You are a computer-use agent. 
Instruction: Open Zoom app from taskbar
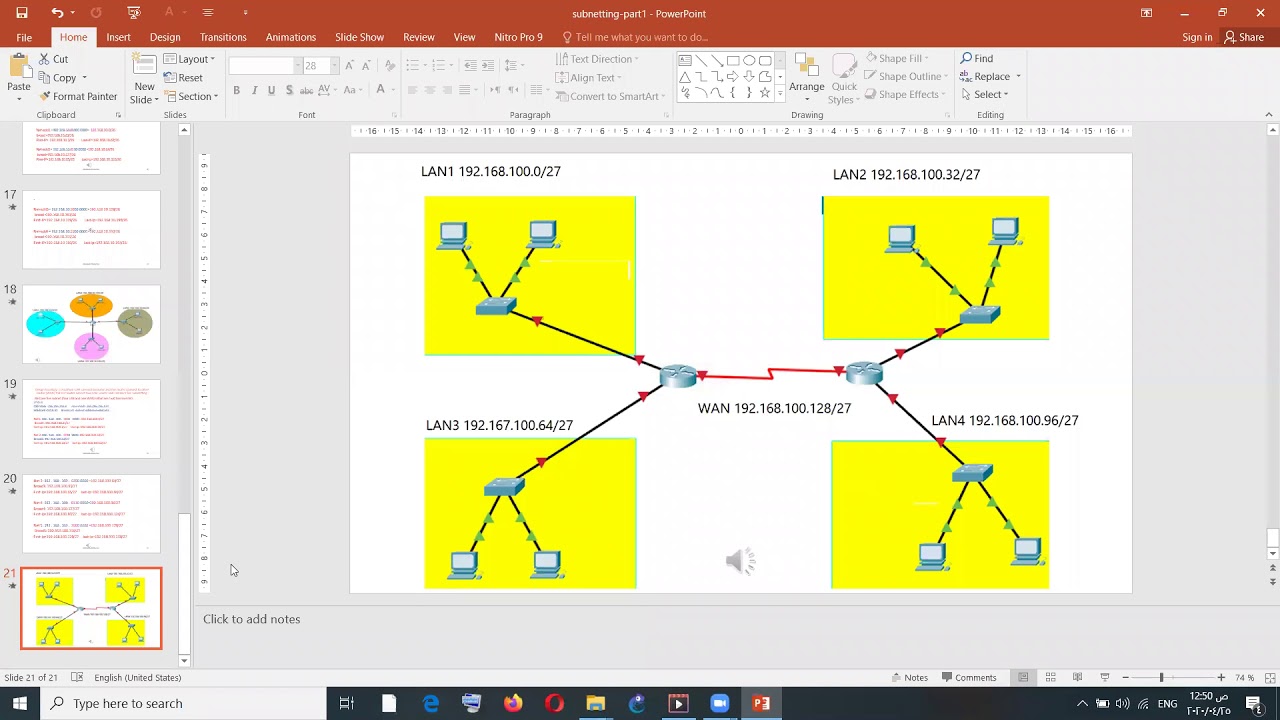(x=719, y=704)
